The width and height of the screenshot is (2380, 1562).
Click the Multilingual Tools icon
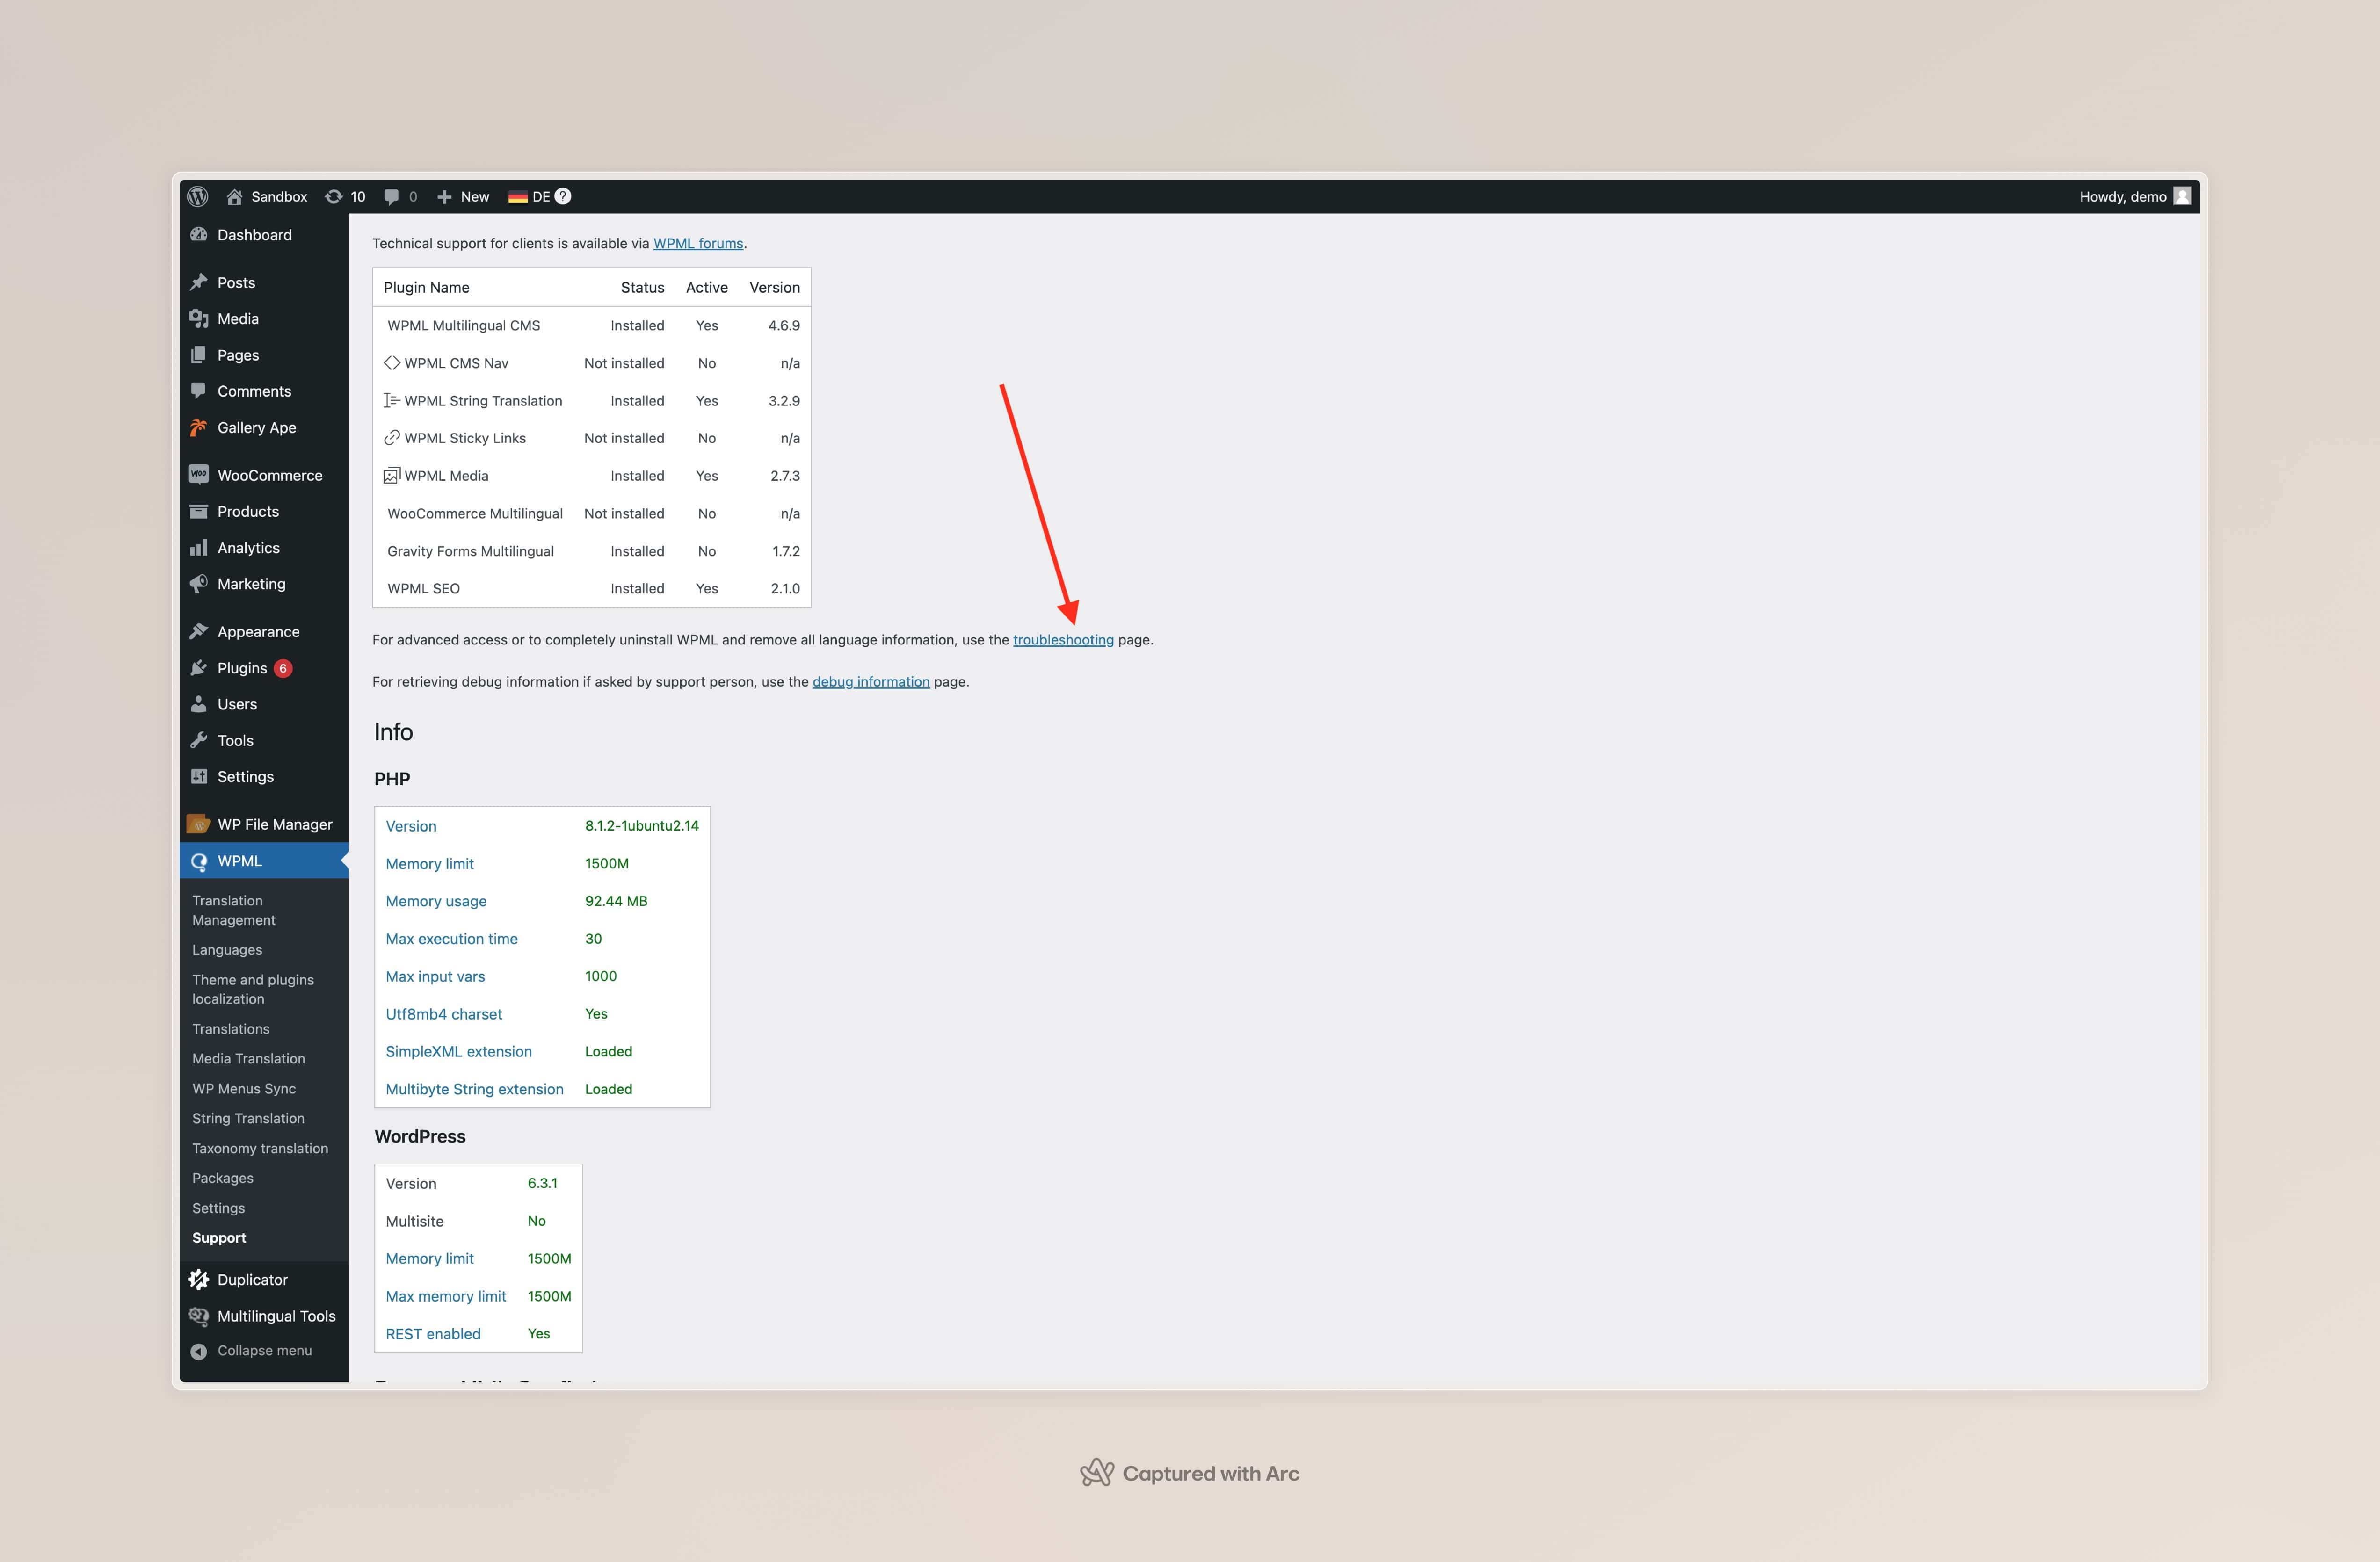coord(198,1316)
